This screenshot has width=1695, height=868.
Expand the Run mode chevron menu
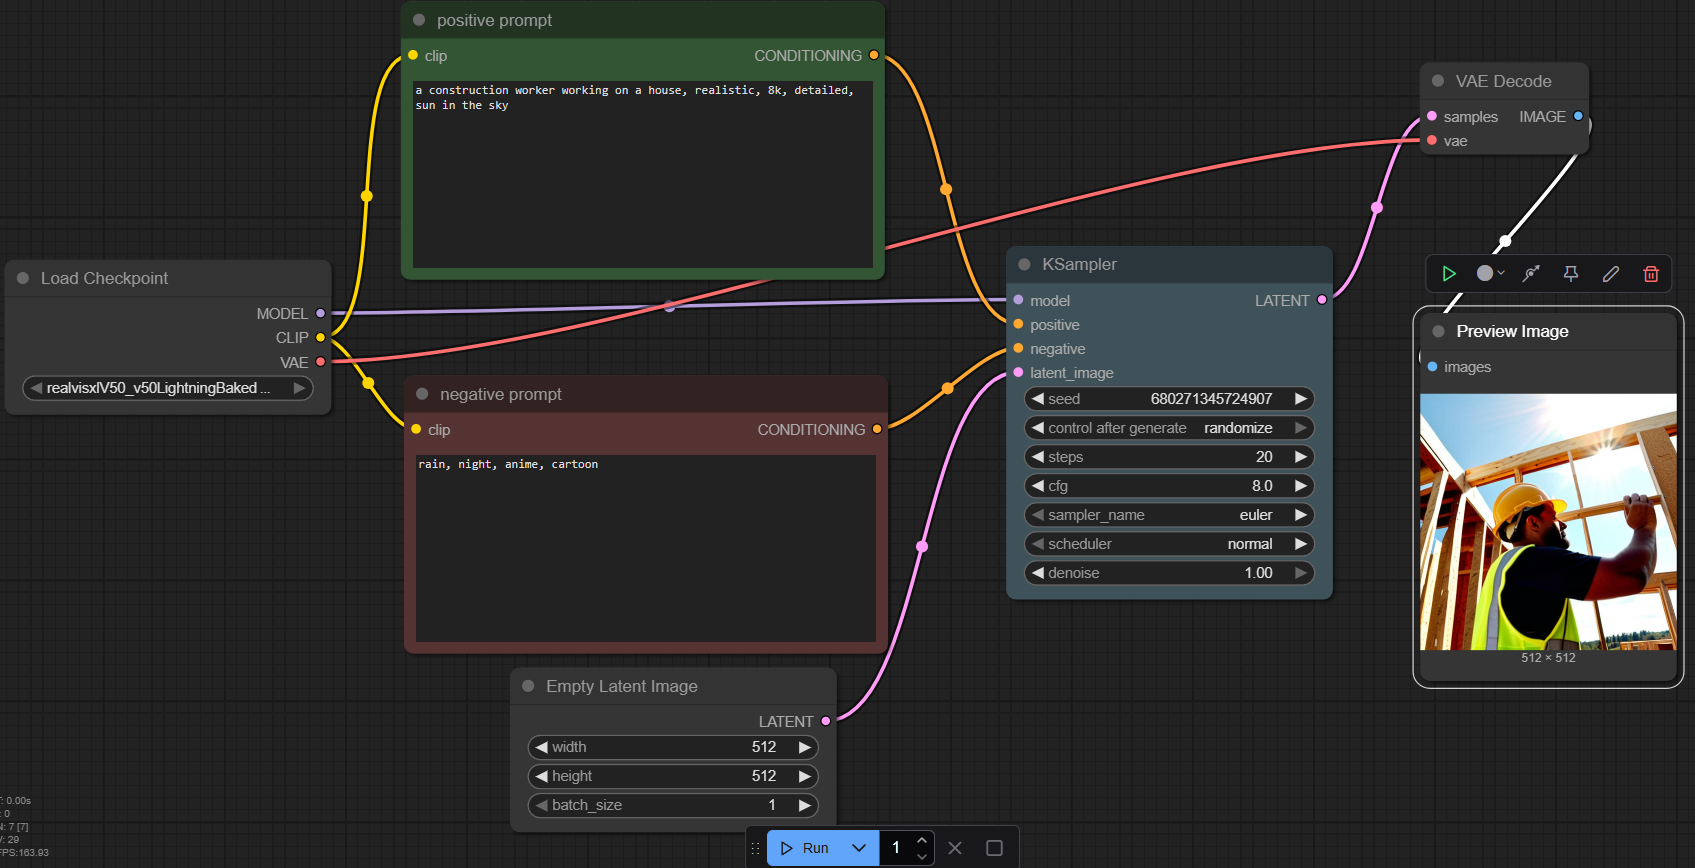tap(859, 848)
